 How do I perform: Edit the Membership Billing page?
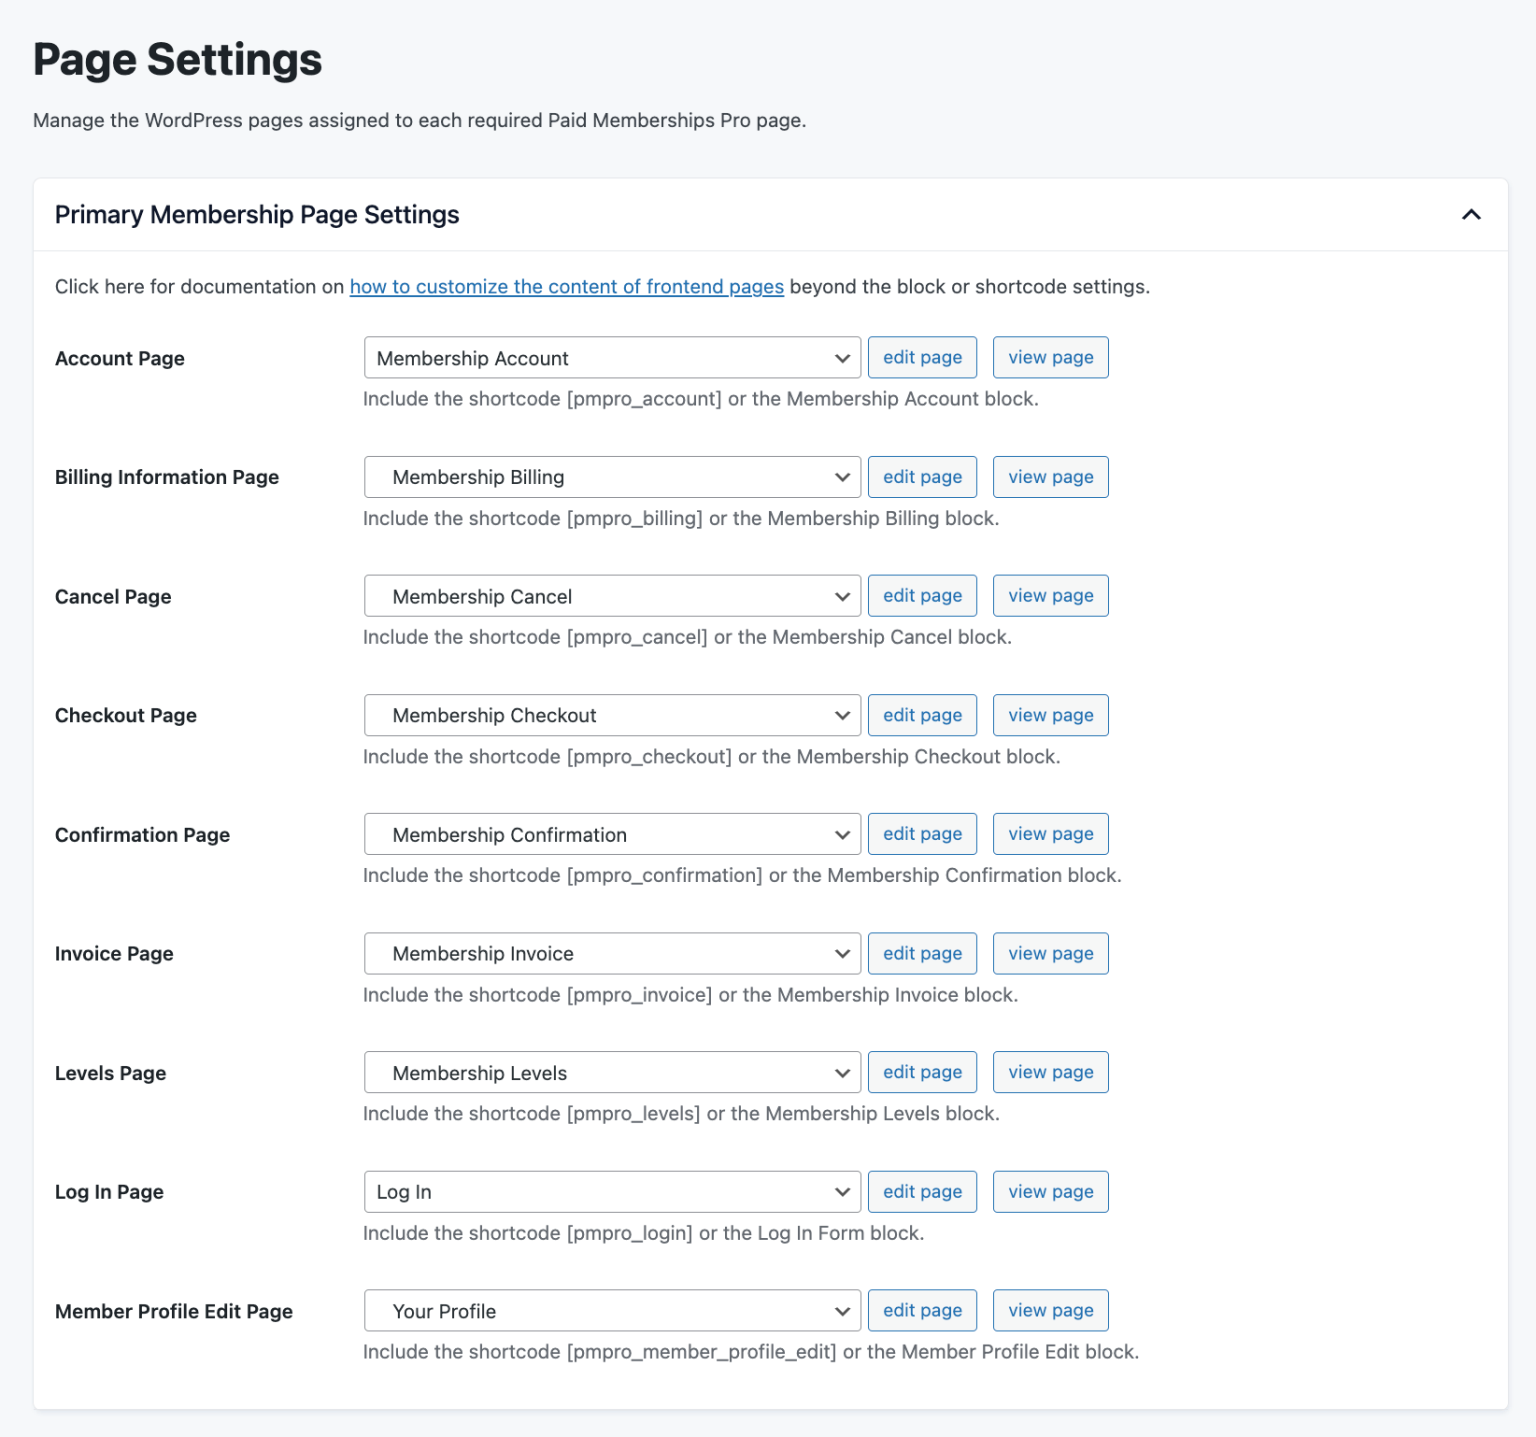921,477
